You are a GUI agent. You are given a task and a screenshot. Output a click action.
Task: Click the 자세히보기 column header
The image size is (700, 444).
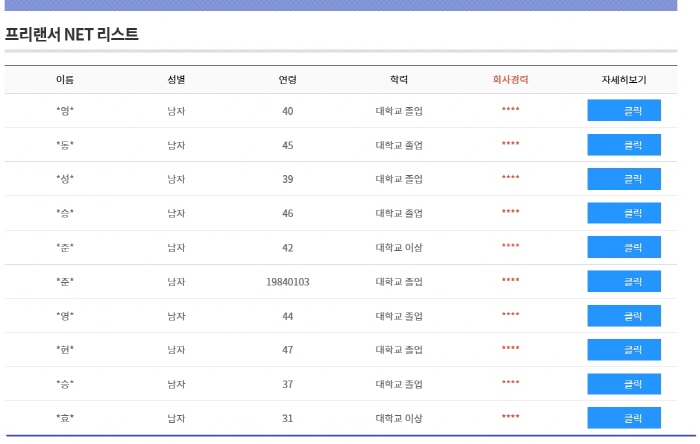pyautogui.click(x=623, y=80)
